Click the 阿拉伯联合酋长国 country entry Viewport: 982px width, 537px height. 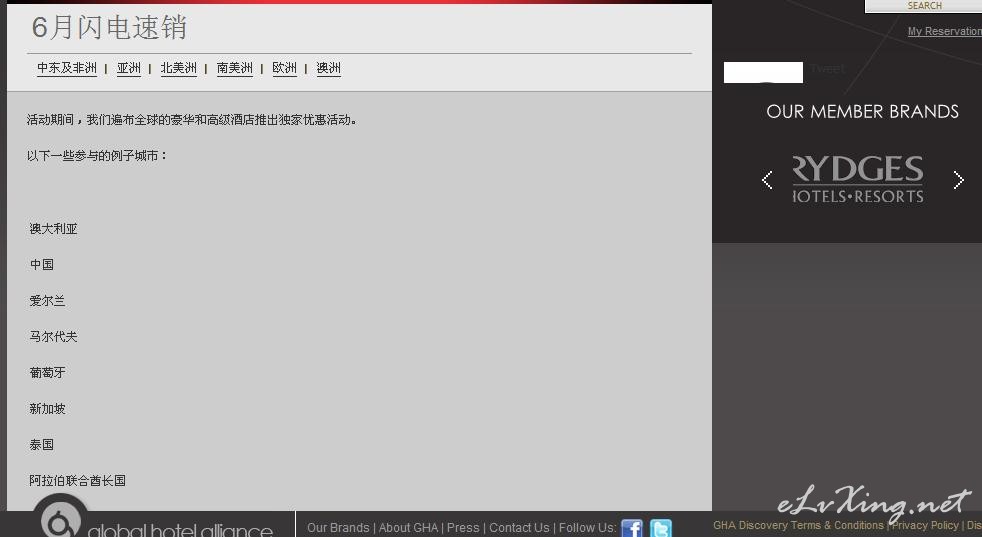78,481
